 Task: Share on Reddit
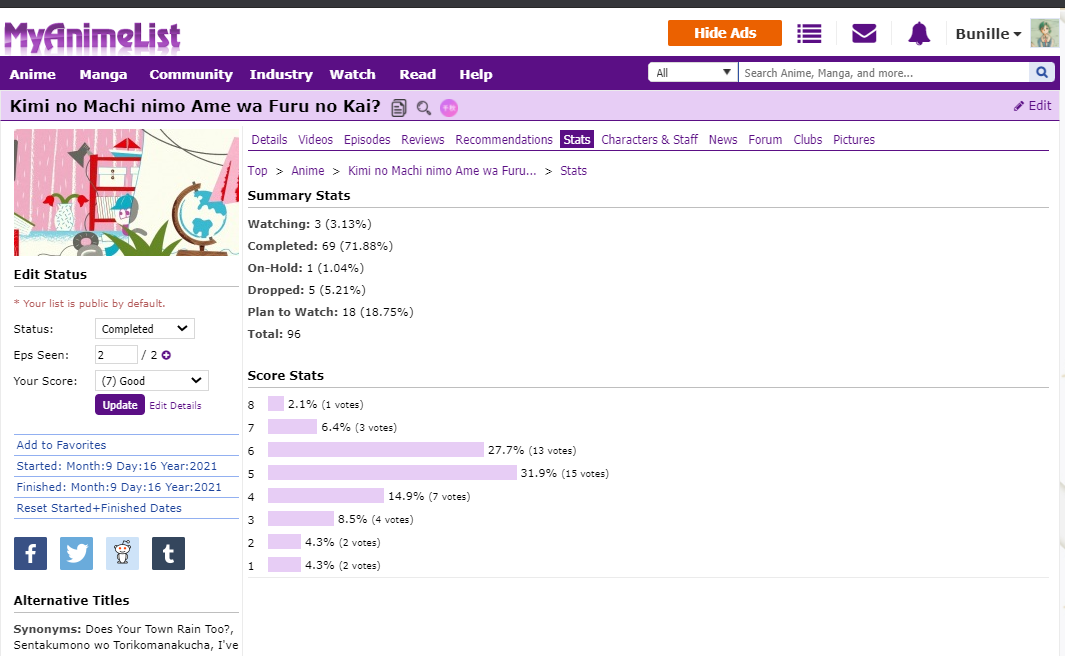(x=122, y=553)
